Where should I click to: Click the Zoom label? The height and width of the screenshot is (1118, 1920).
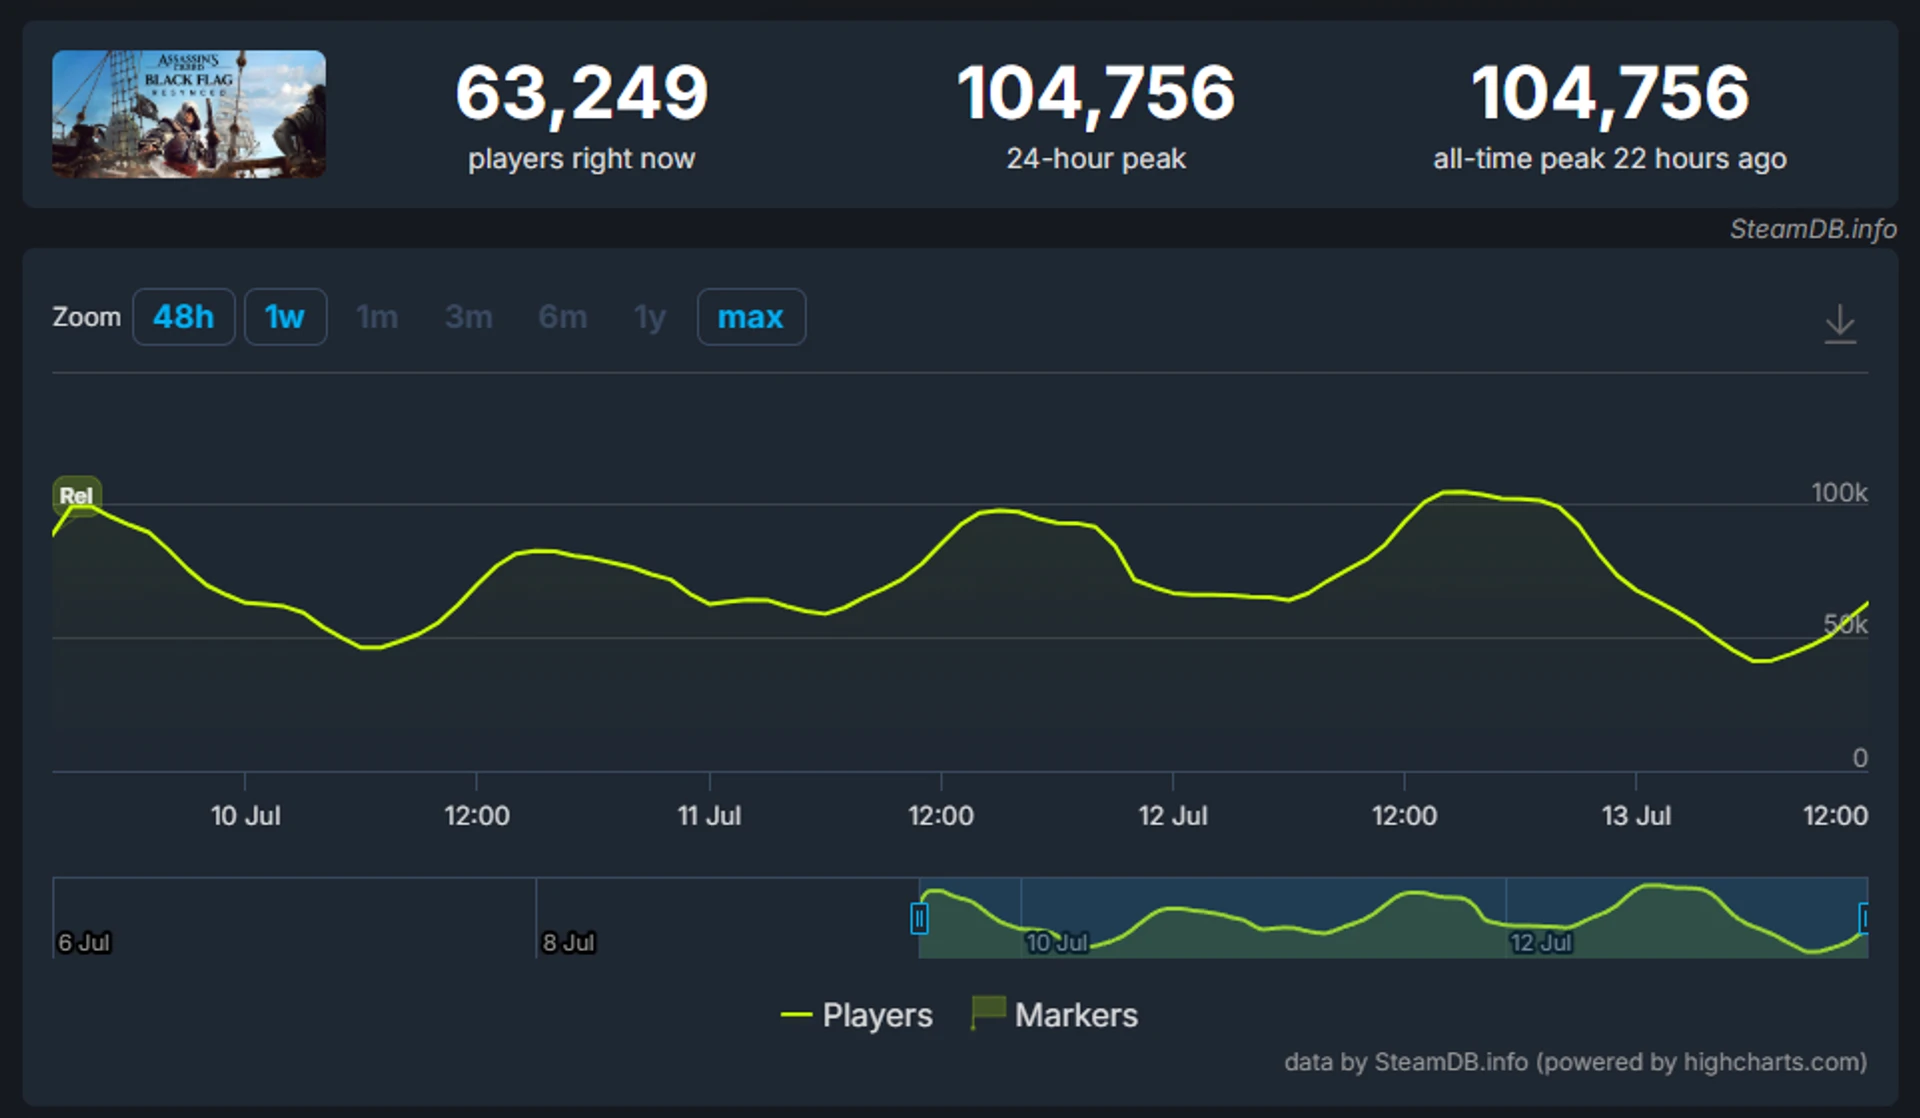pos(86,317)
